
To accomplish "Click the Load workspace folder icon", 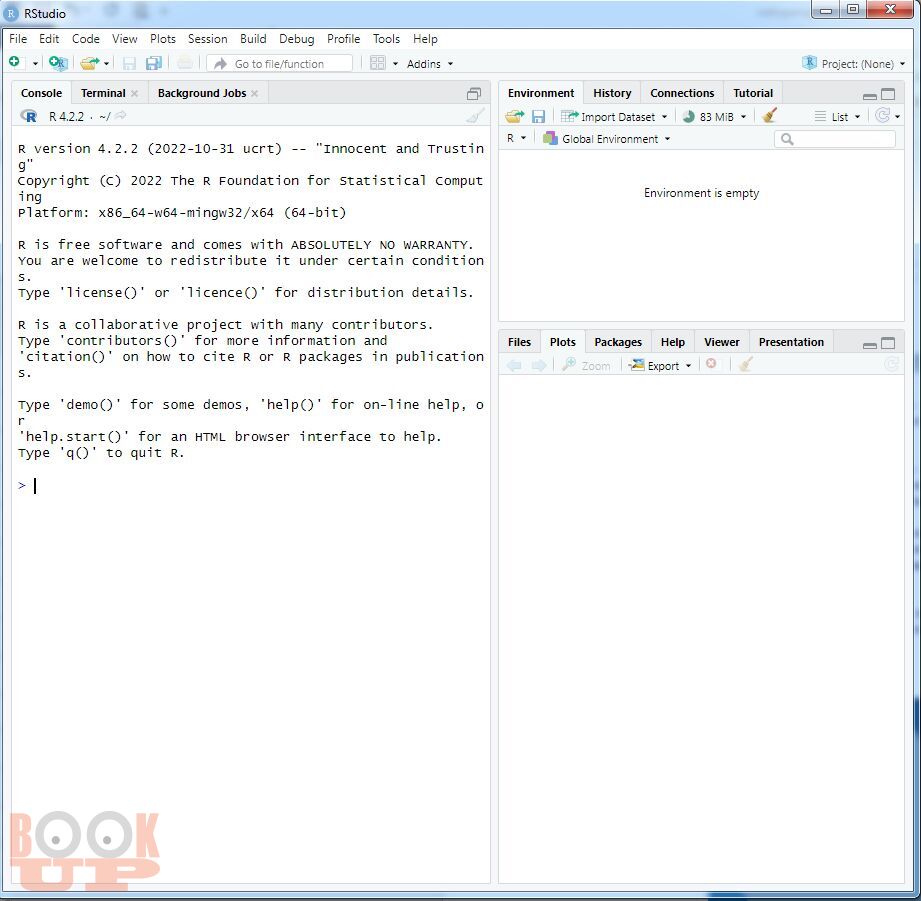I will [x=514, y=116].
